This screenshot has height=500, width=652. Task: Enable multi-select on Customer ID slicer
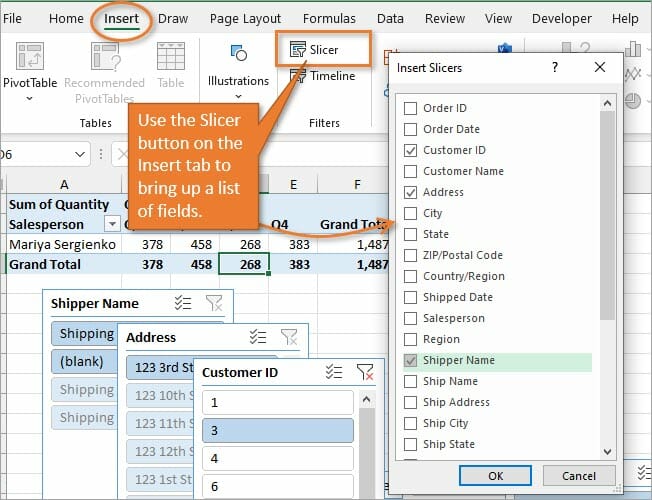click(334, 372)
